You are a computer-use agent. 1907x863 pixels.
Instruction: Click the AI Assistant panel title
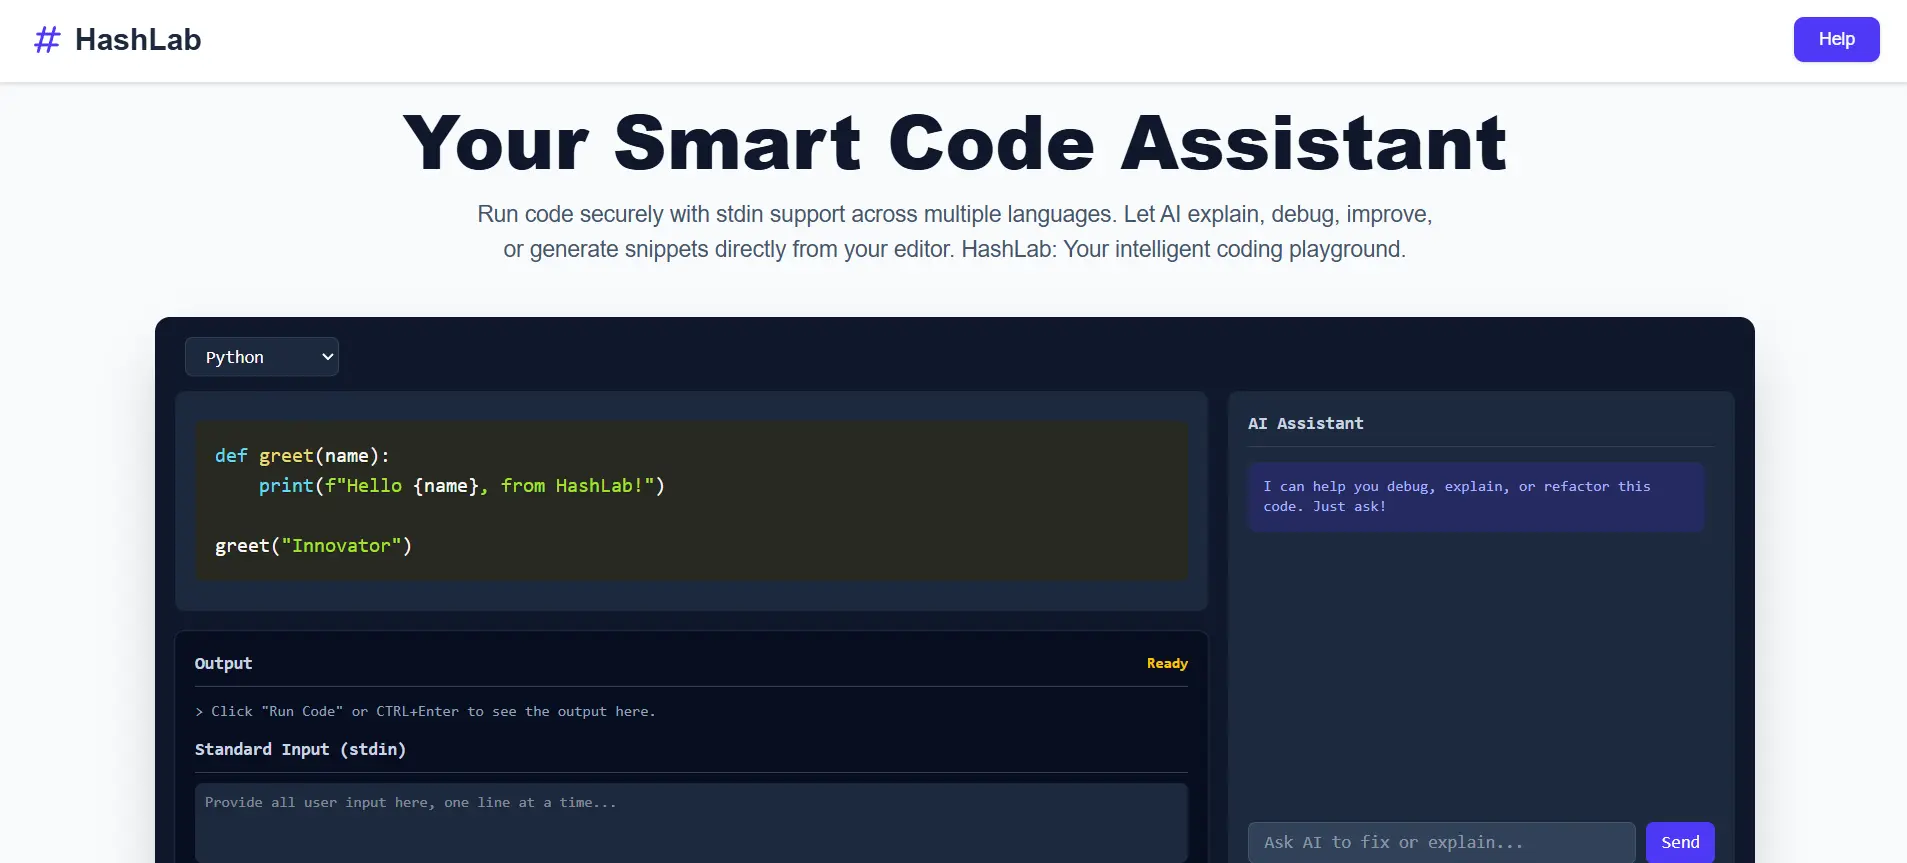click(x=1305, y=424)
